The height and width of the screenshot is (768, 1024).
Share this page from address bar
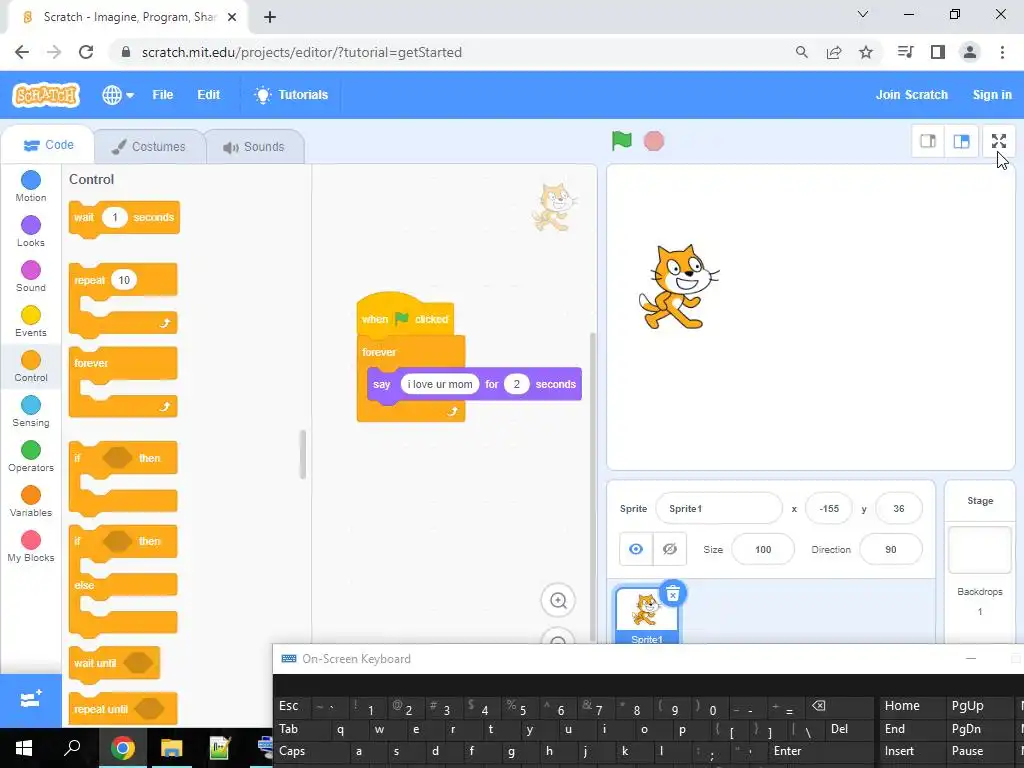coord(834,52)
